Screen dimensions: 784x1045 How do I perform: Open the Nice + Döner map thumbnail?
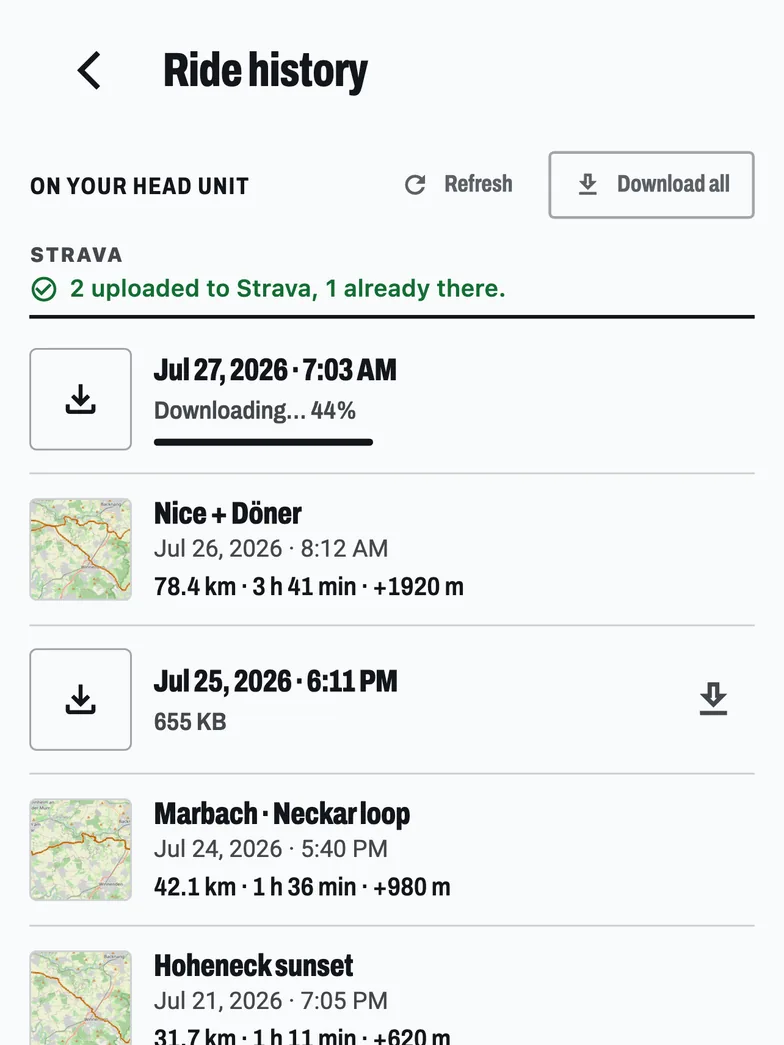tap(81, 549)
